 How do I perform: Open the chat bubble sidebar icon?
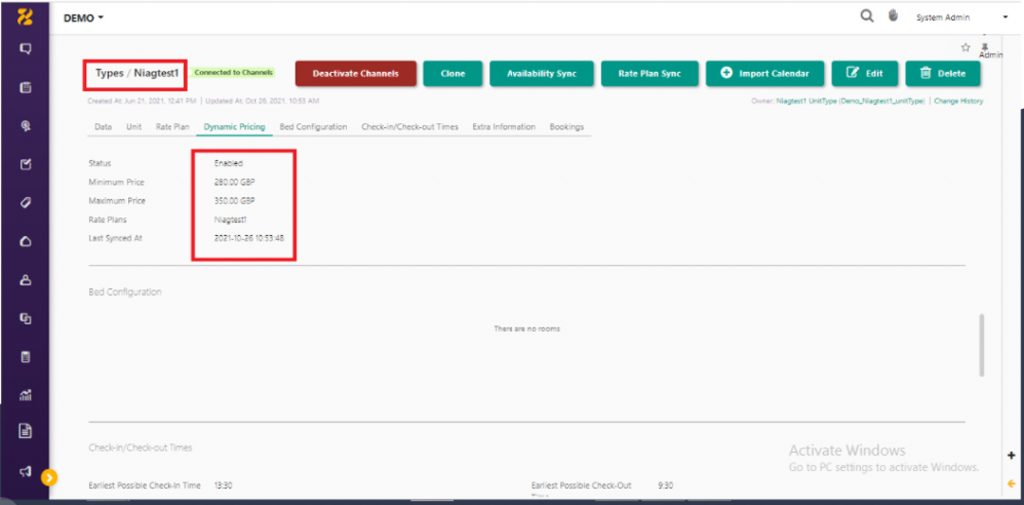(25, 48)
